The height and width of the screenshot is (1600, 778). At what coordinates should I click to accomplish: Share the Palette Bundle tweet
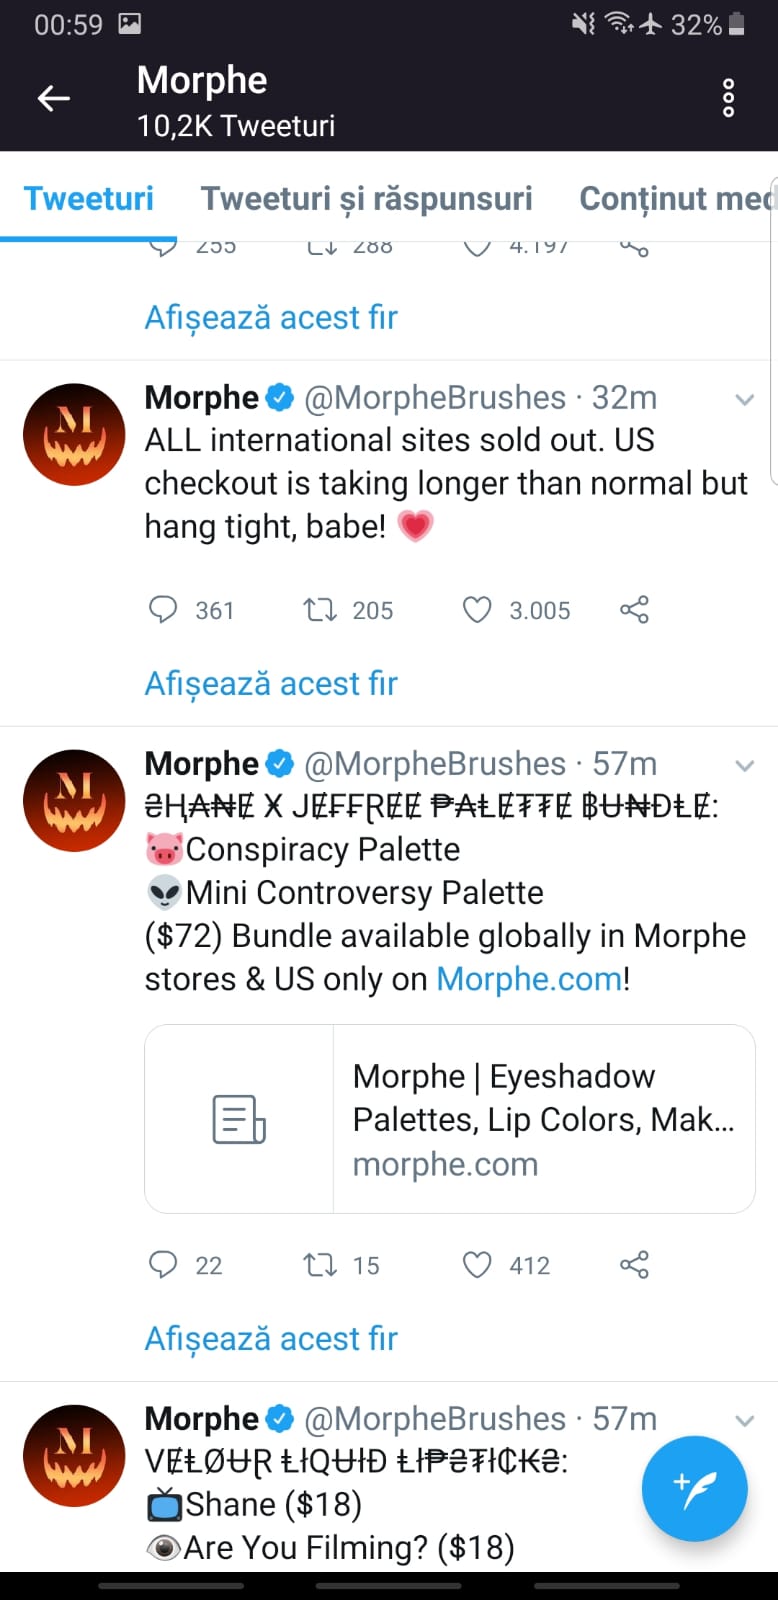click(634, 1265)
